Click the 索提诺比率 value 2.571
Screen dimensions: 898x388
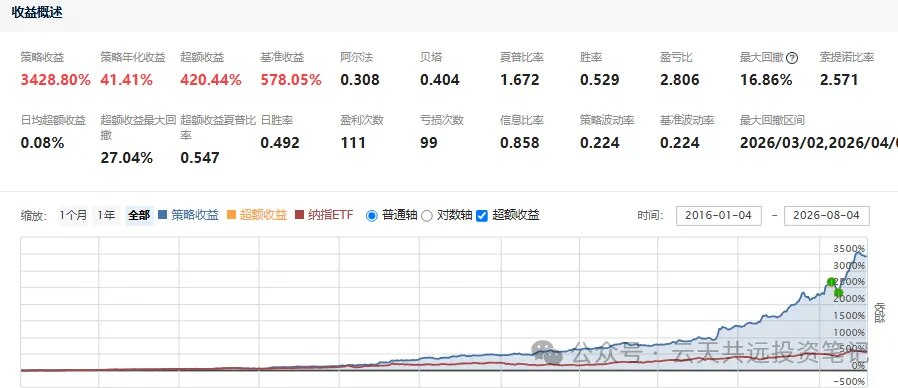click(x=839, y=80)
